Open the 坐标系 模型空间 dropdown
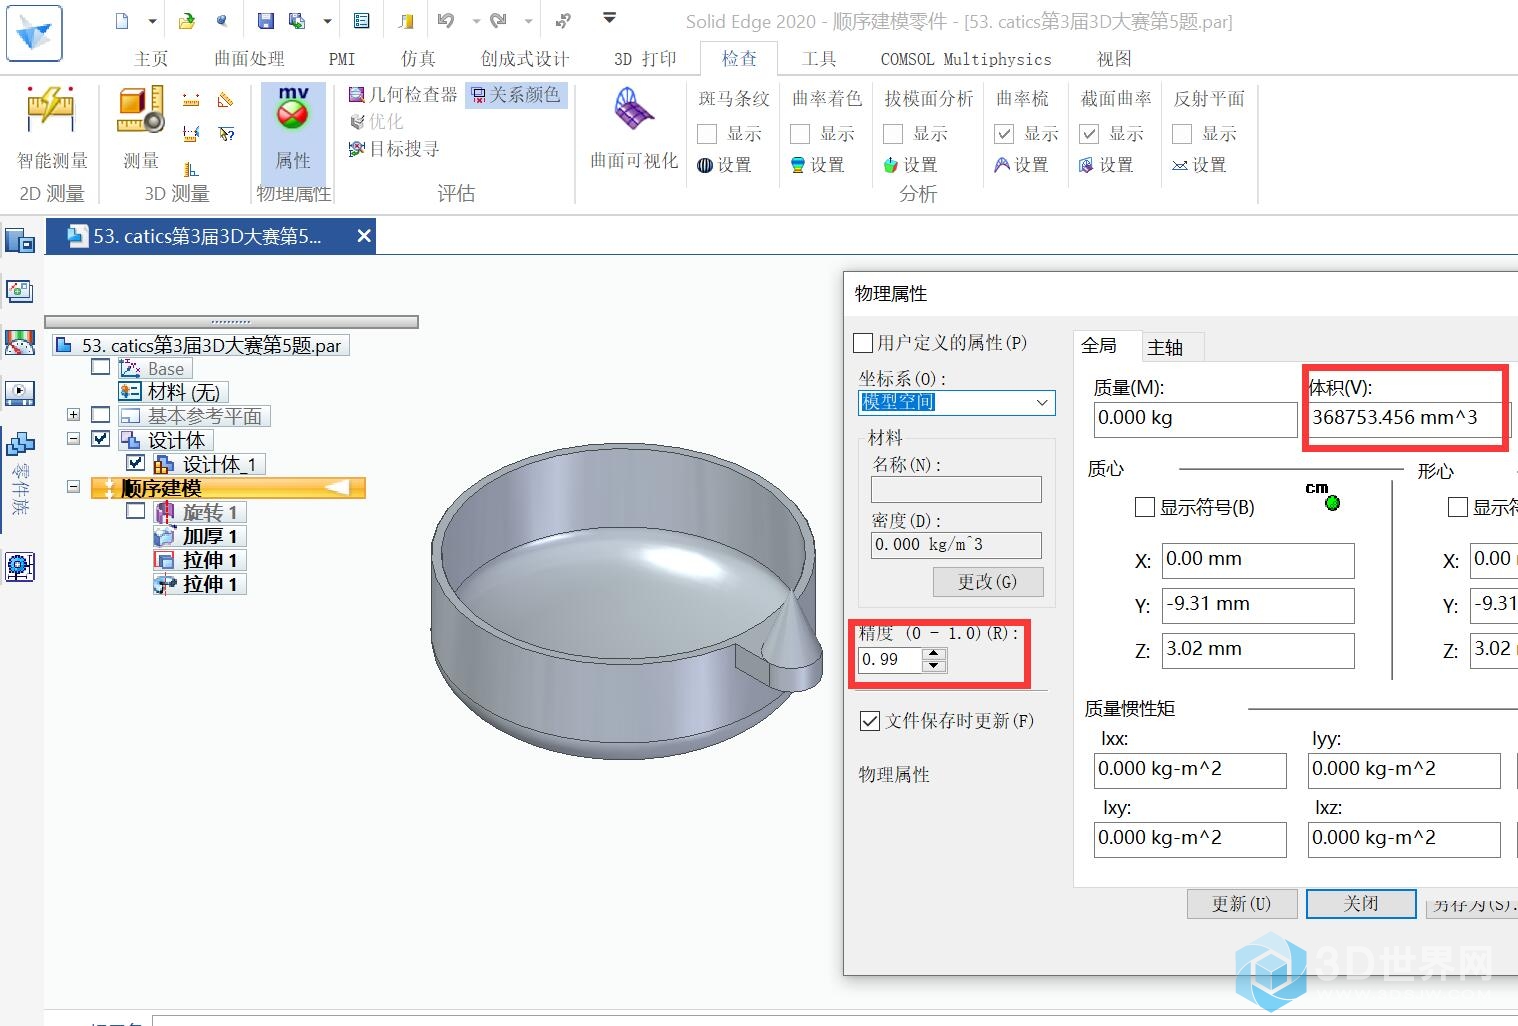 coord(1042,402)
